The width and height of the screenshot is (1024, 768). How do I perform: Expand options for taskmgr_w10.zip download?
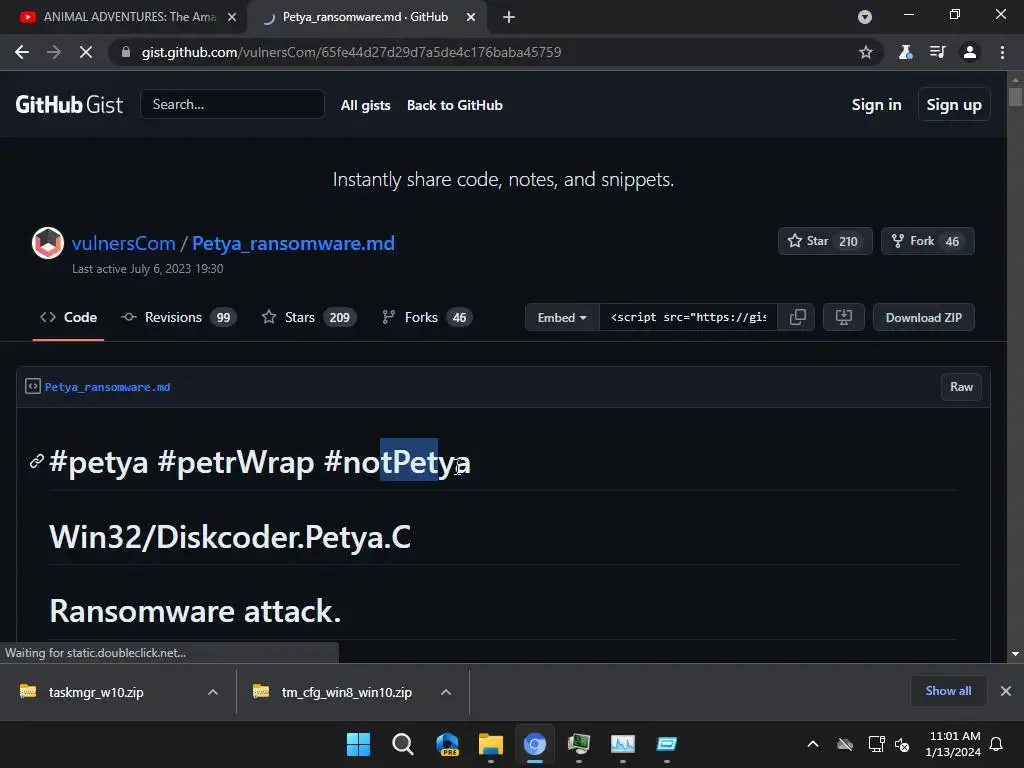[212, 692]
